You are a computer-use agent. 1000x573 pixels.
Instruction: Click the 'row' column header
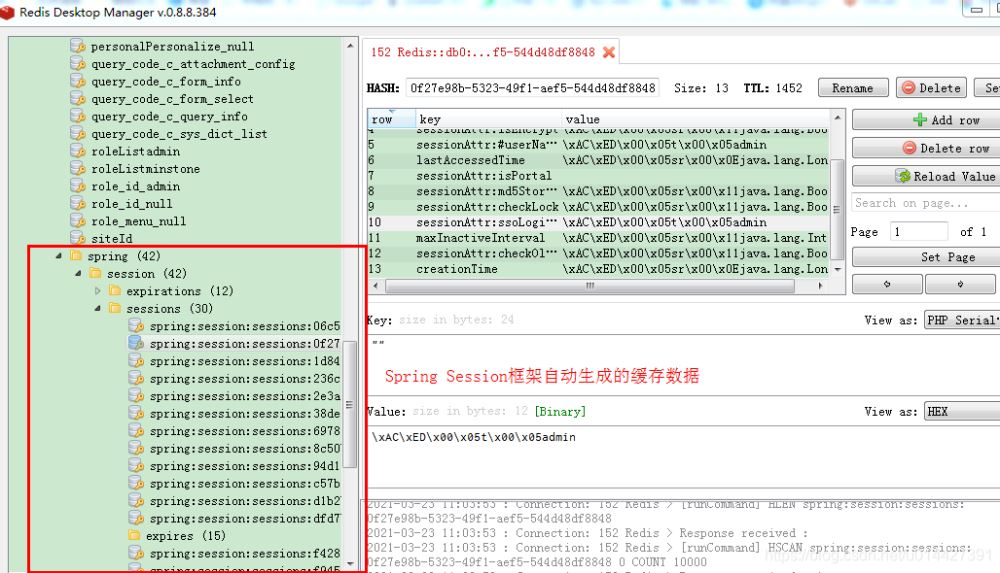tap(392, 119)
